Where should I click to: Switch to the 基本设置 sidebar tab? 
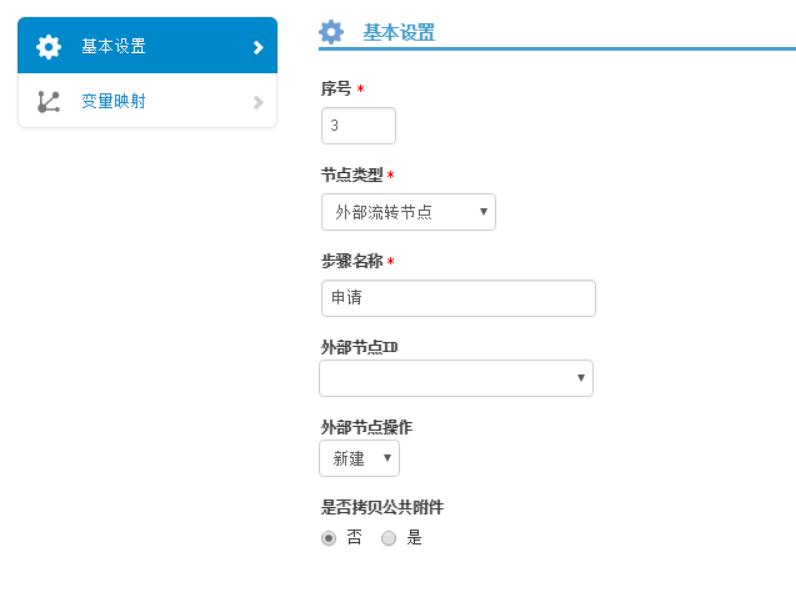click(x=147, y=46)
